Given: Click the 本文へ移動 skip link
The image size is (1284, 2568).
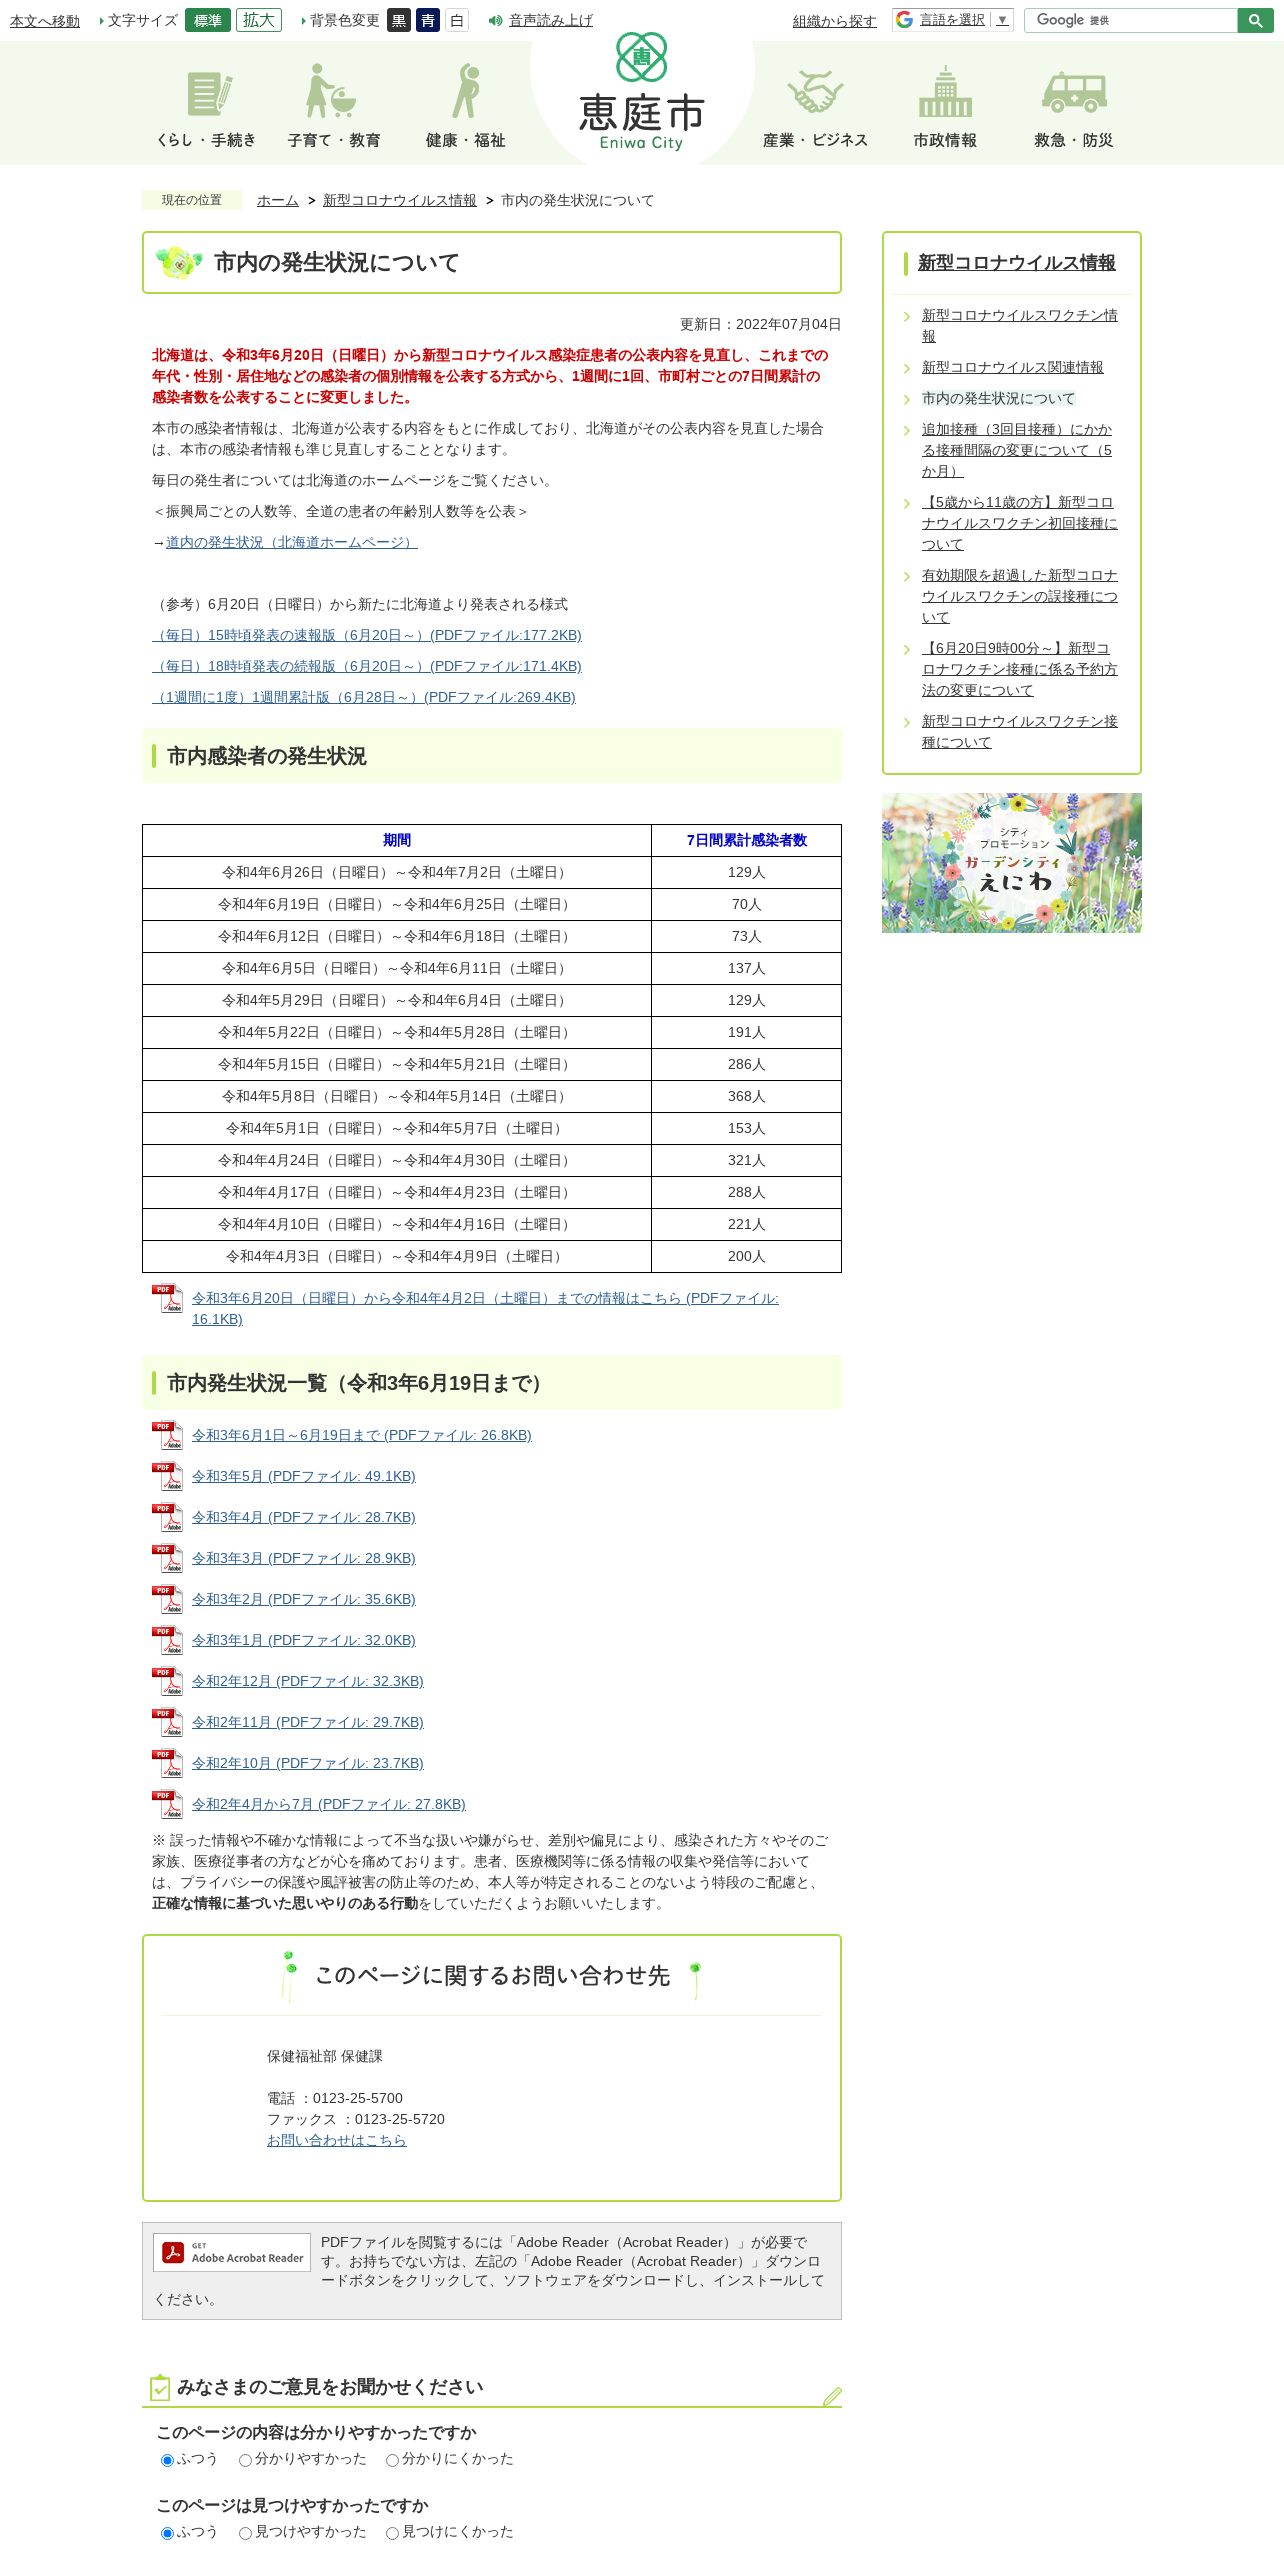Looking at the screenshot, I should (45, 21).
